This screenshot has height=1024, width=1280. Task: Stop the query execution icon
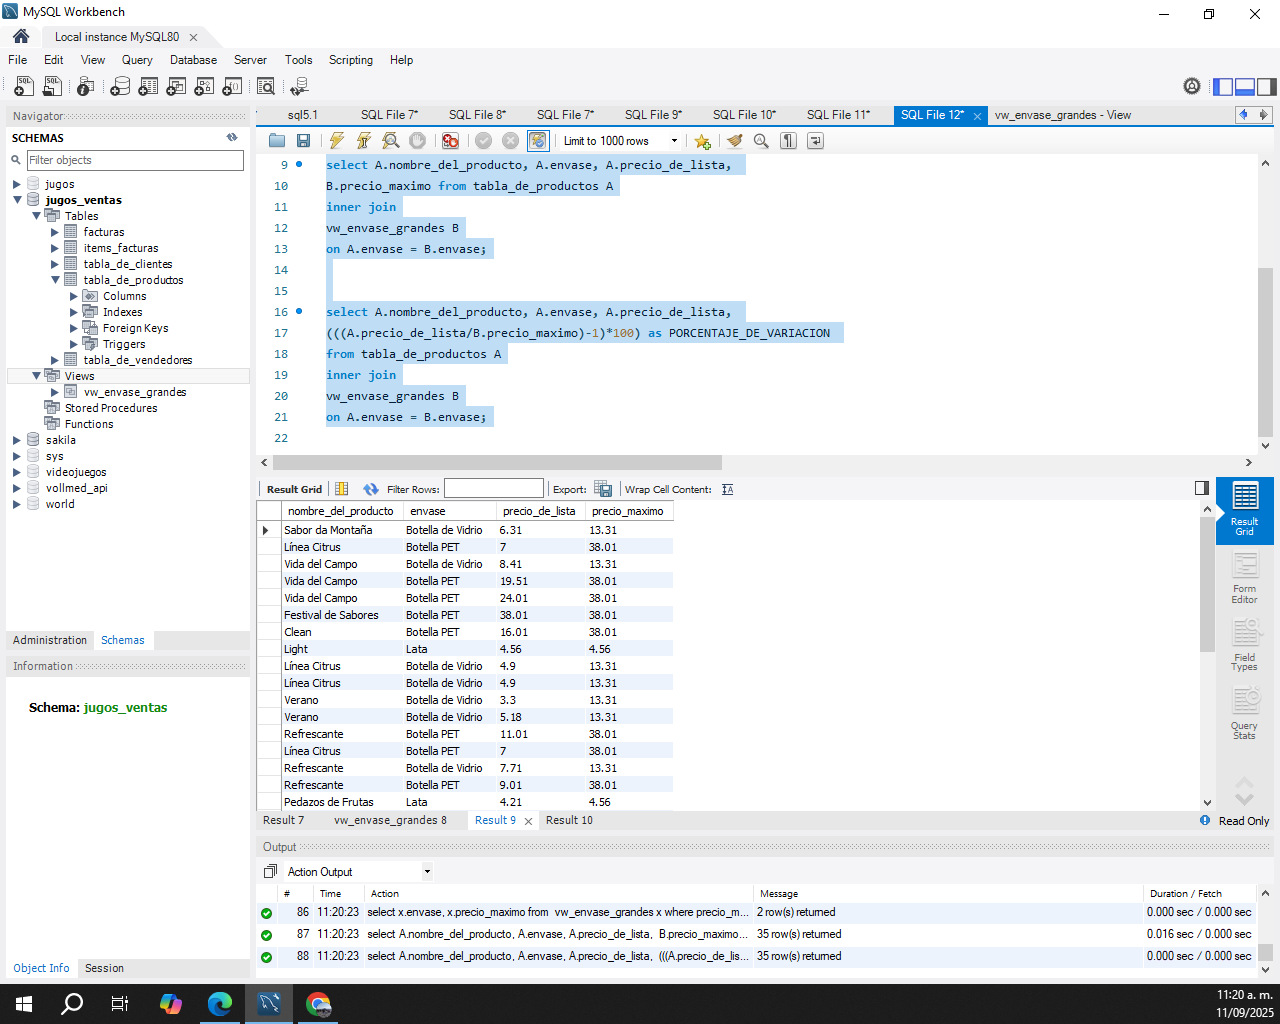tap(418, 141)
